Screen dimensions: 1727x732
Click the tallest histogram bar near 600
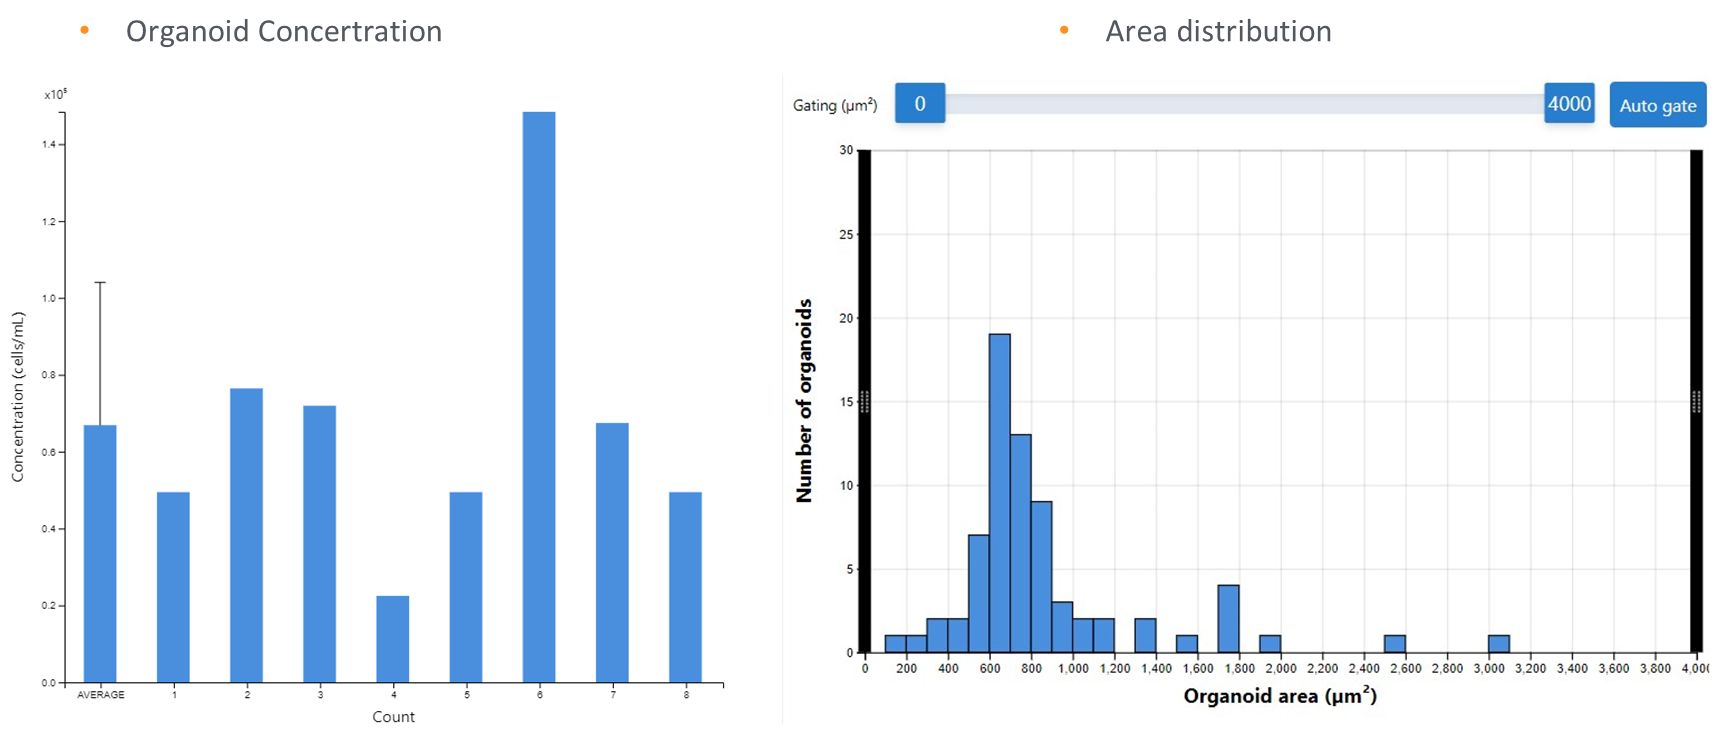(999, 493)
